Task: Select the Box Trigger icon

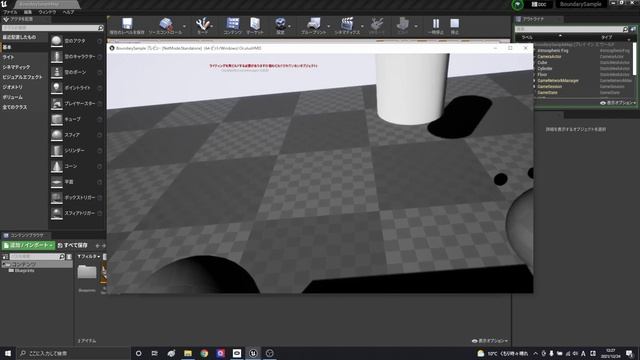Action: (x=57, y=198)
